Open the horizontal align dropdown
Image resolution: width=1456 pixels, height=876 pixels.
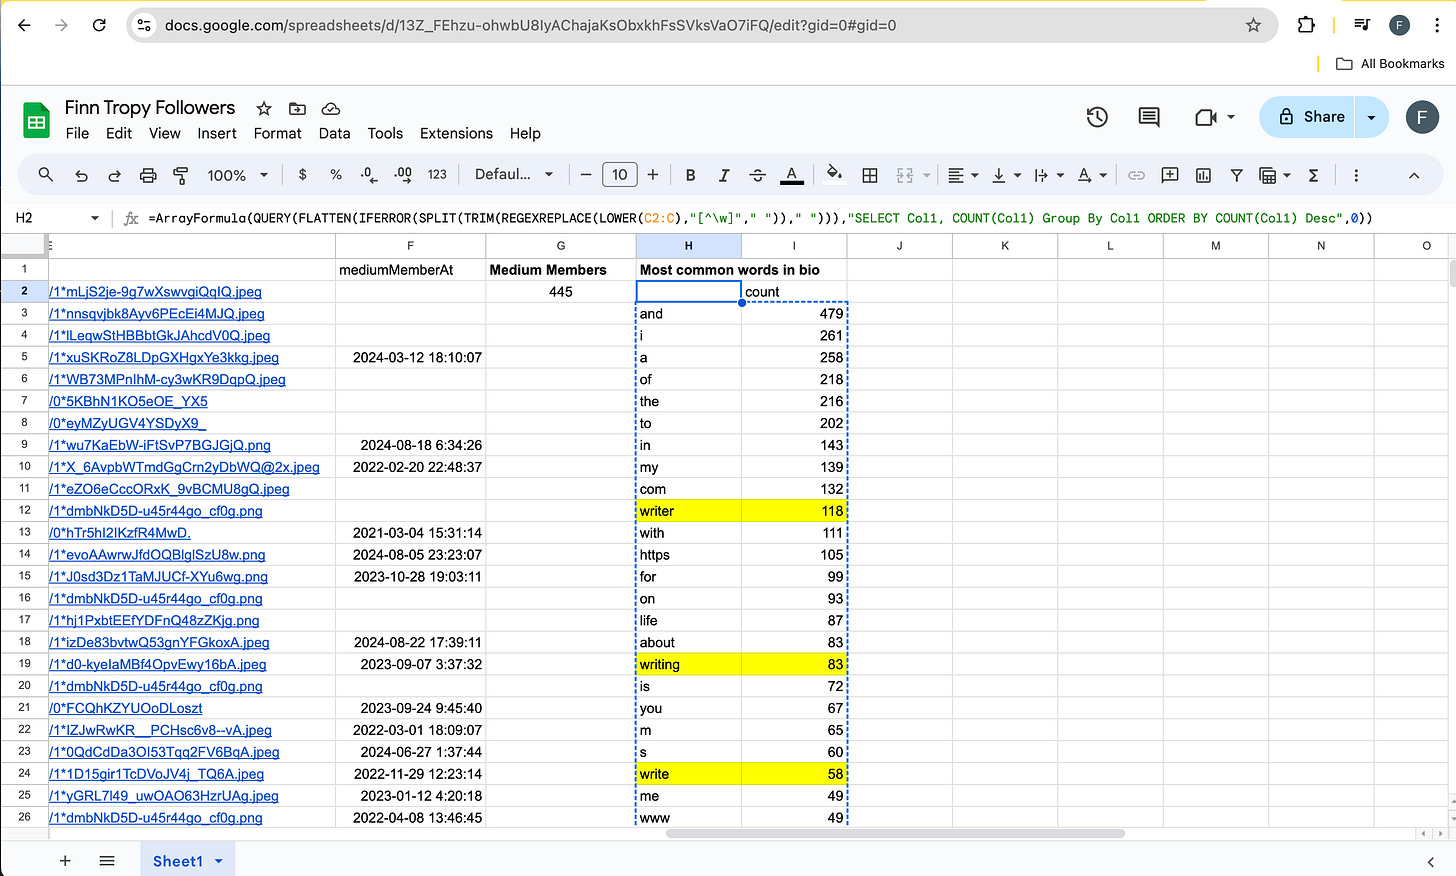pos(963,175)
